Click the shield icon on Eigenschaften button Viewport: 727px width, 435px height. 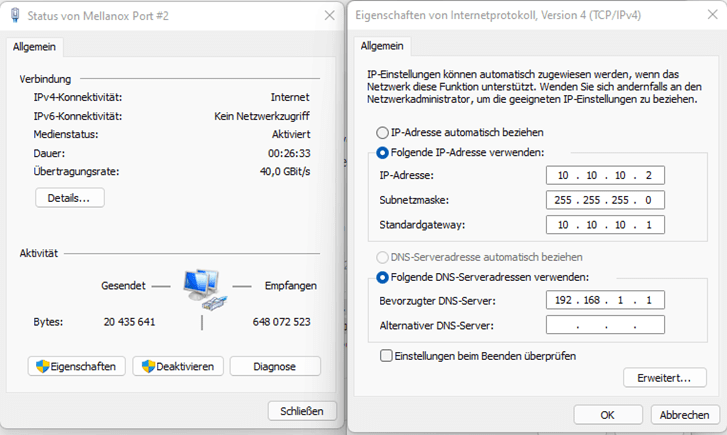pos(43,366)
